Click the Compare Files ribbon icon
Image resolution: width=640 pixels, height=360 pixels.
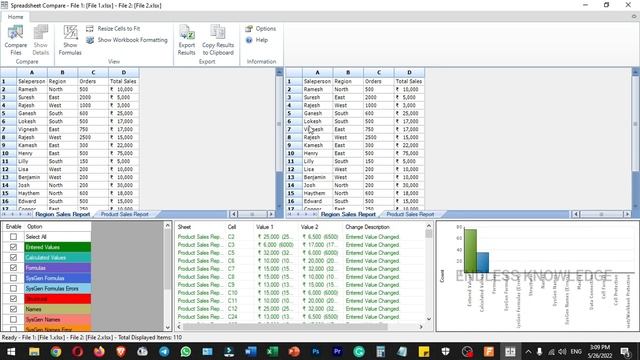coord(16,40)
